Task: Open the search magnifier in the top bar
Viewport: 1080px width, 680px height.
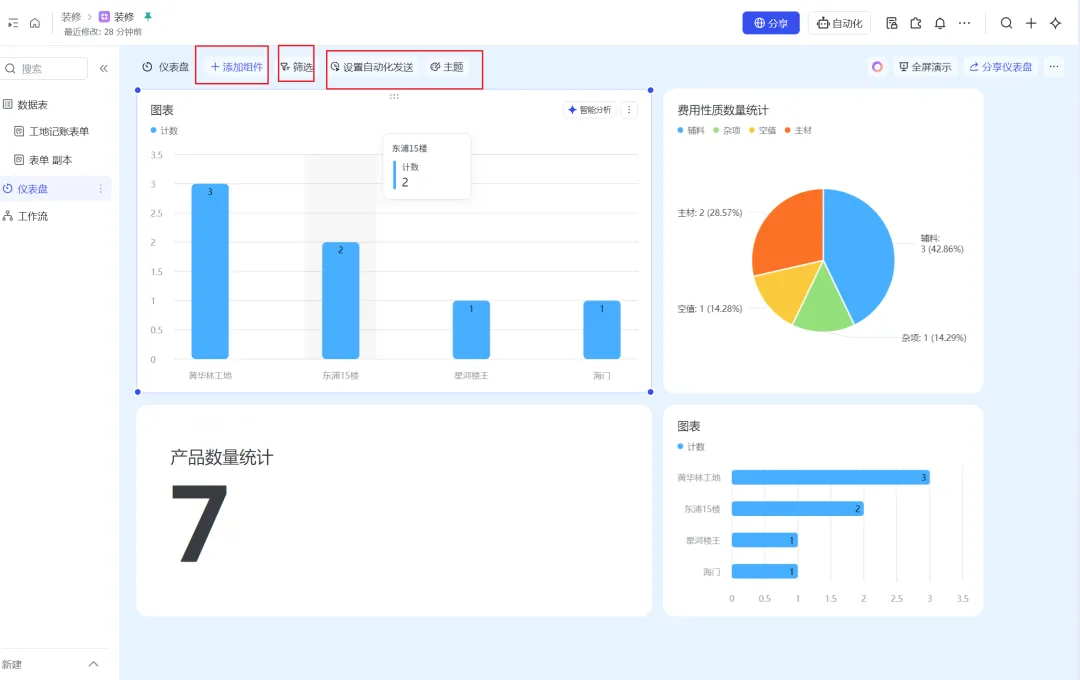Action: (1006, 23)
